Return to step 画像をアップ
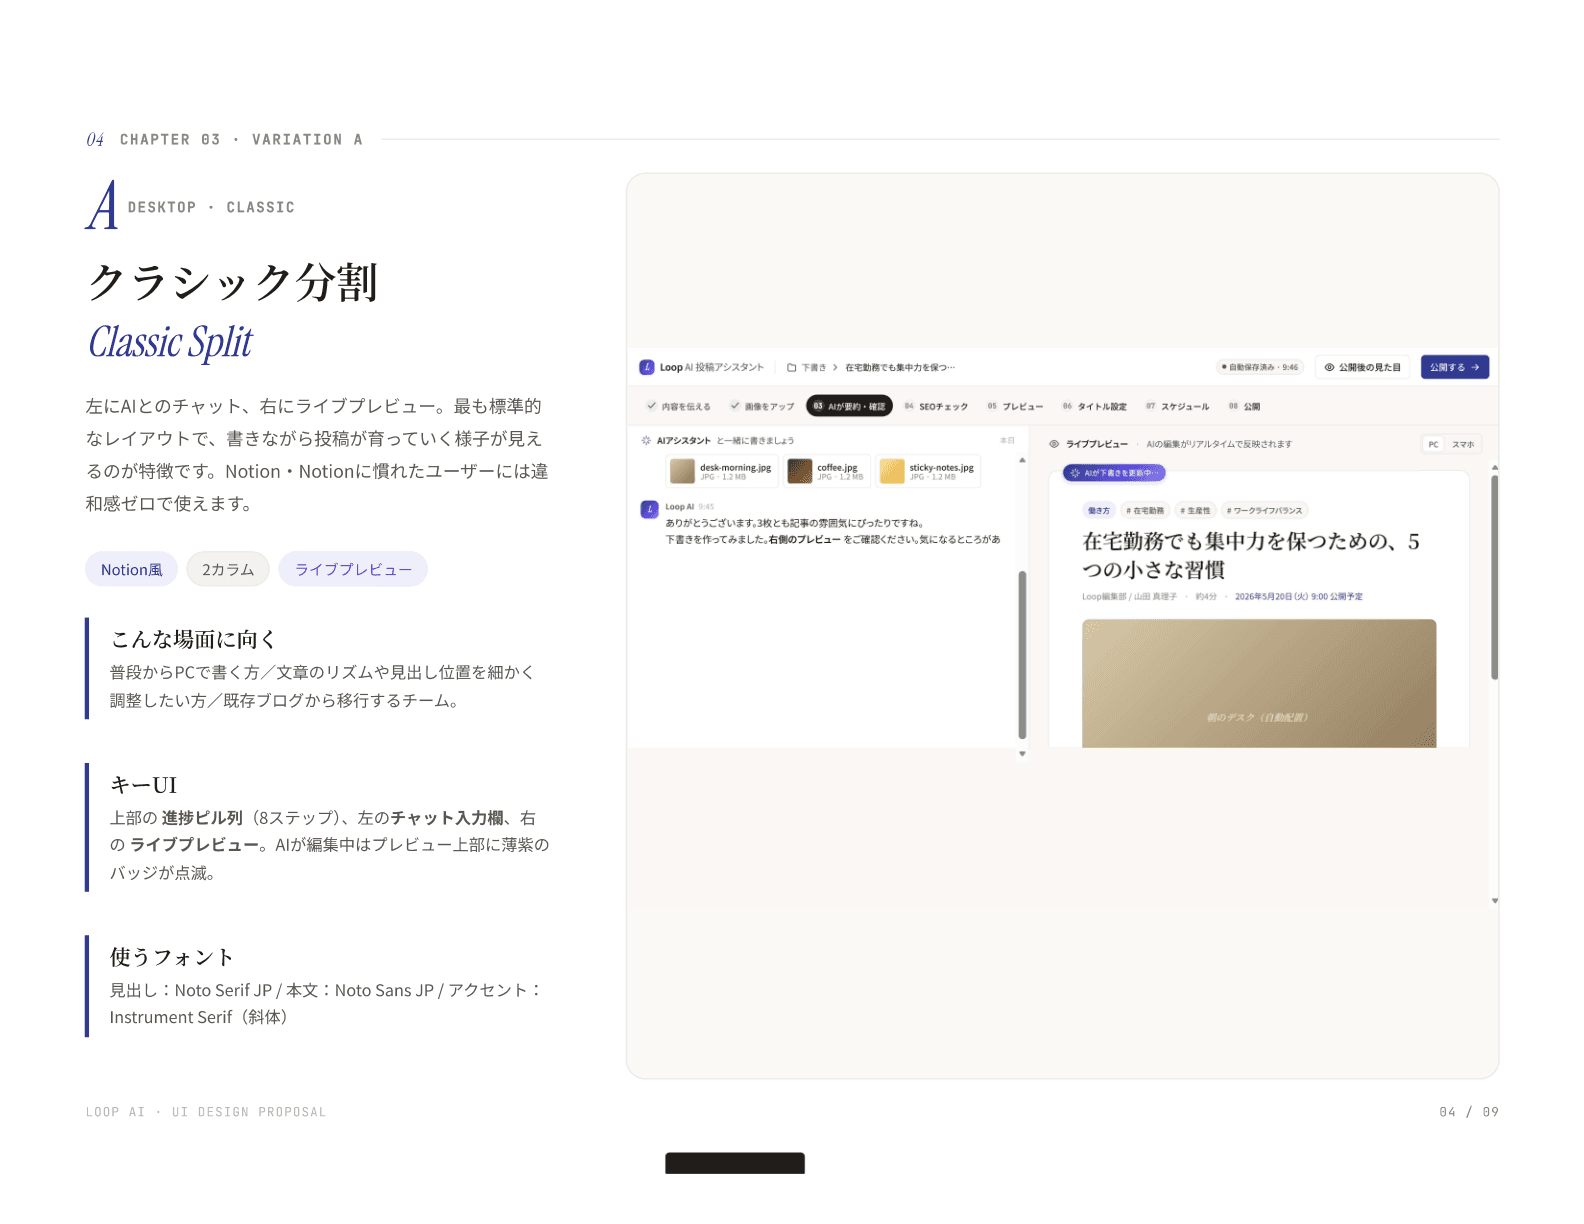Screen dimensions: 1584x1224 point(762,406)
